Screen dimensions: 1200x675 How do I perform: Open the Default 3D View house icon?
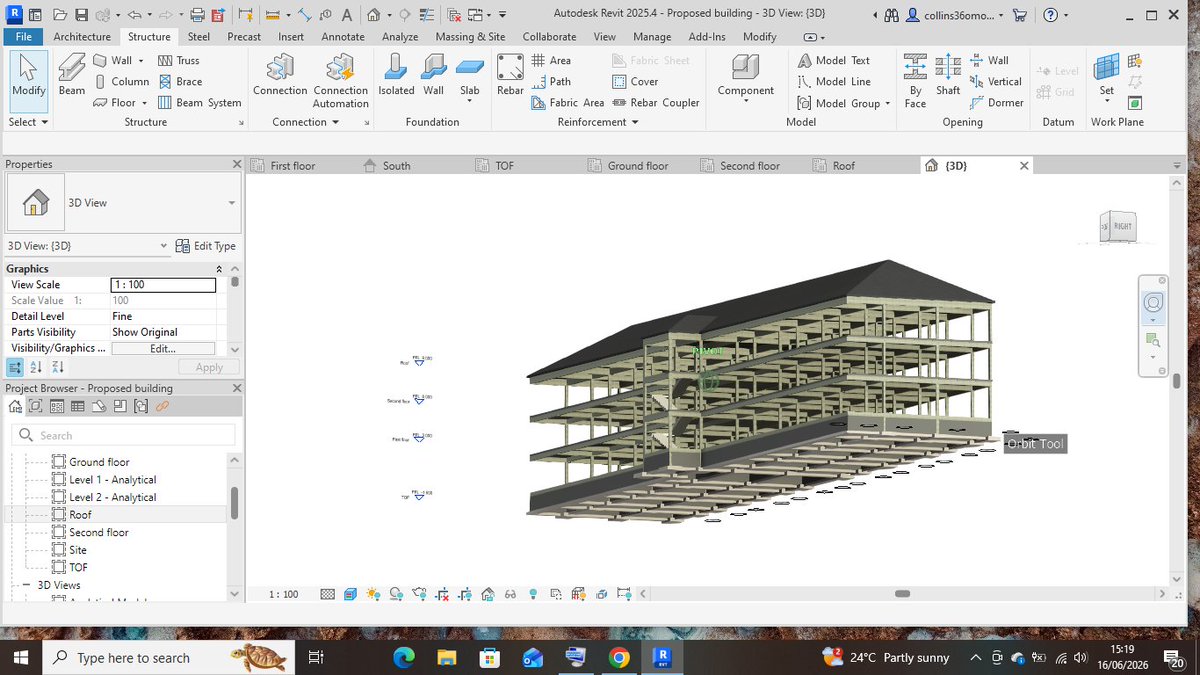click(x=373, y=15)
